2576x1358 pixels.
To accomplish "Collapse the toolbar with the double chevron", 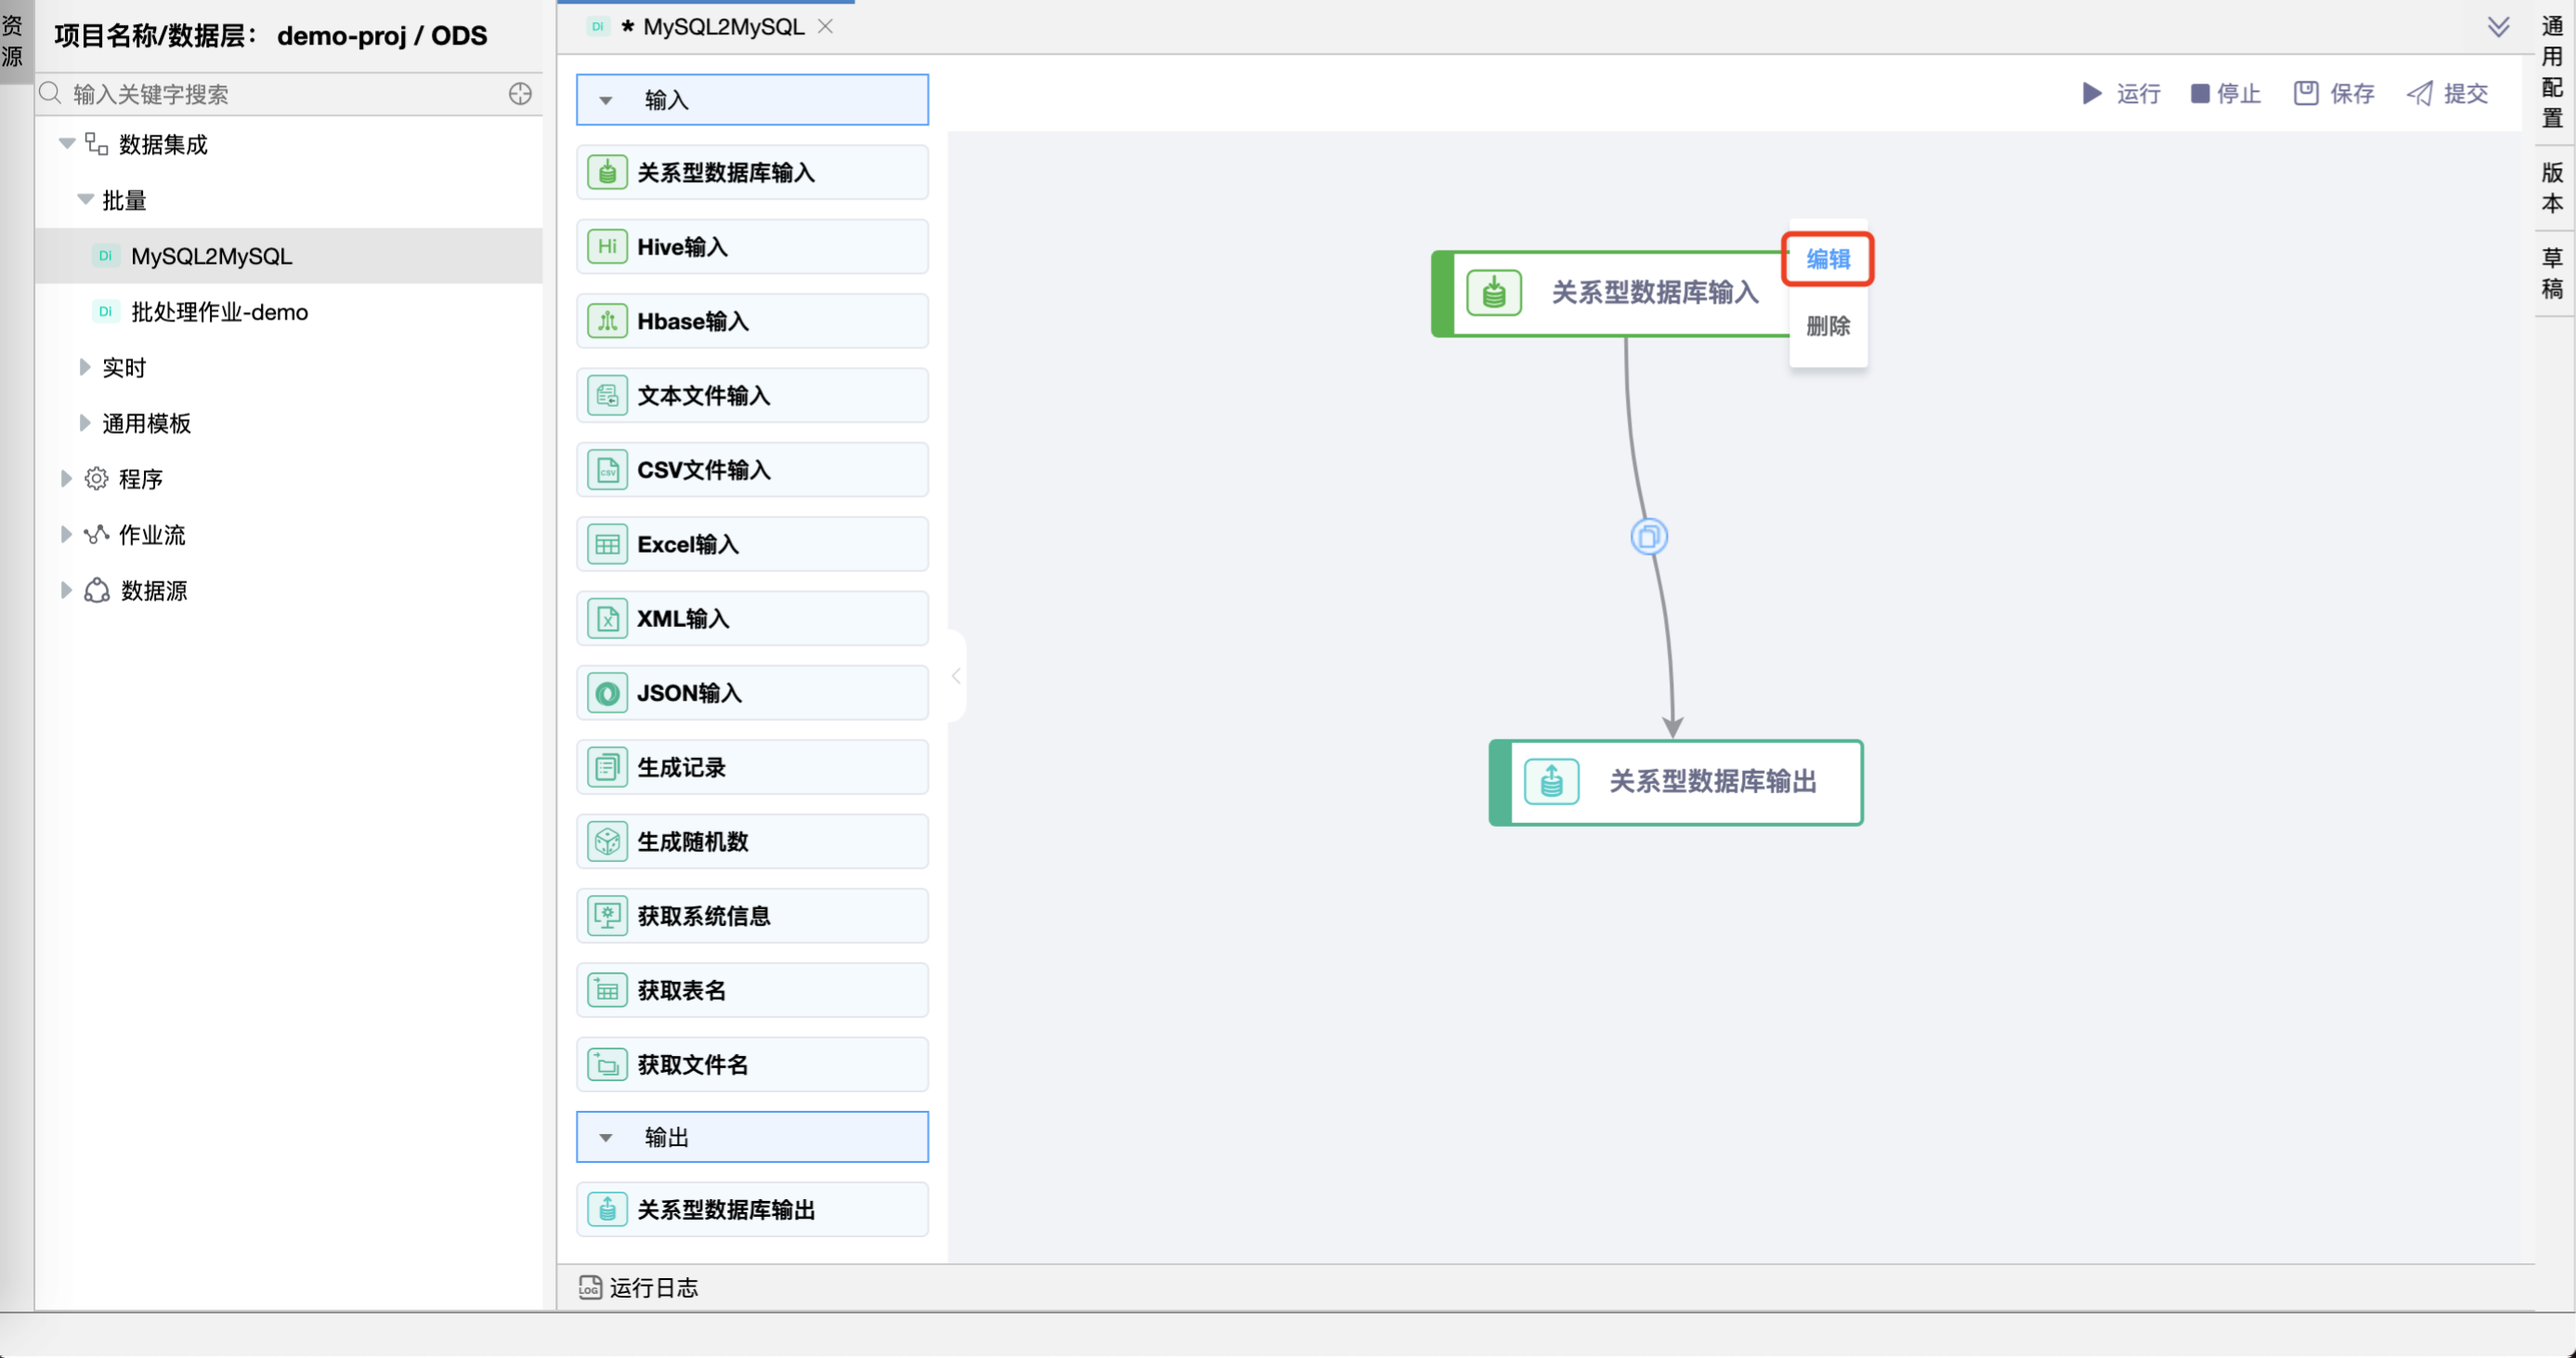I will pyautogui.click(x=2499, y=27).
